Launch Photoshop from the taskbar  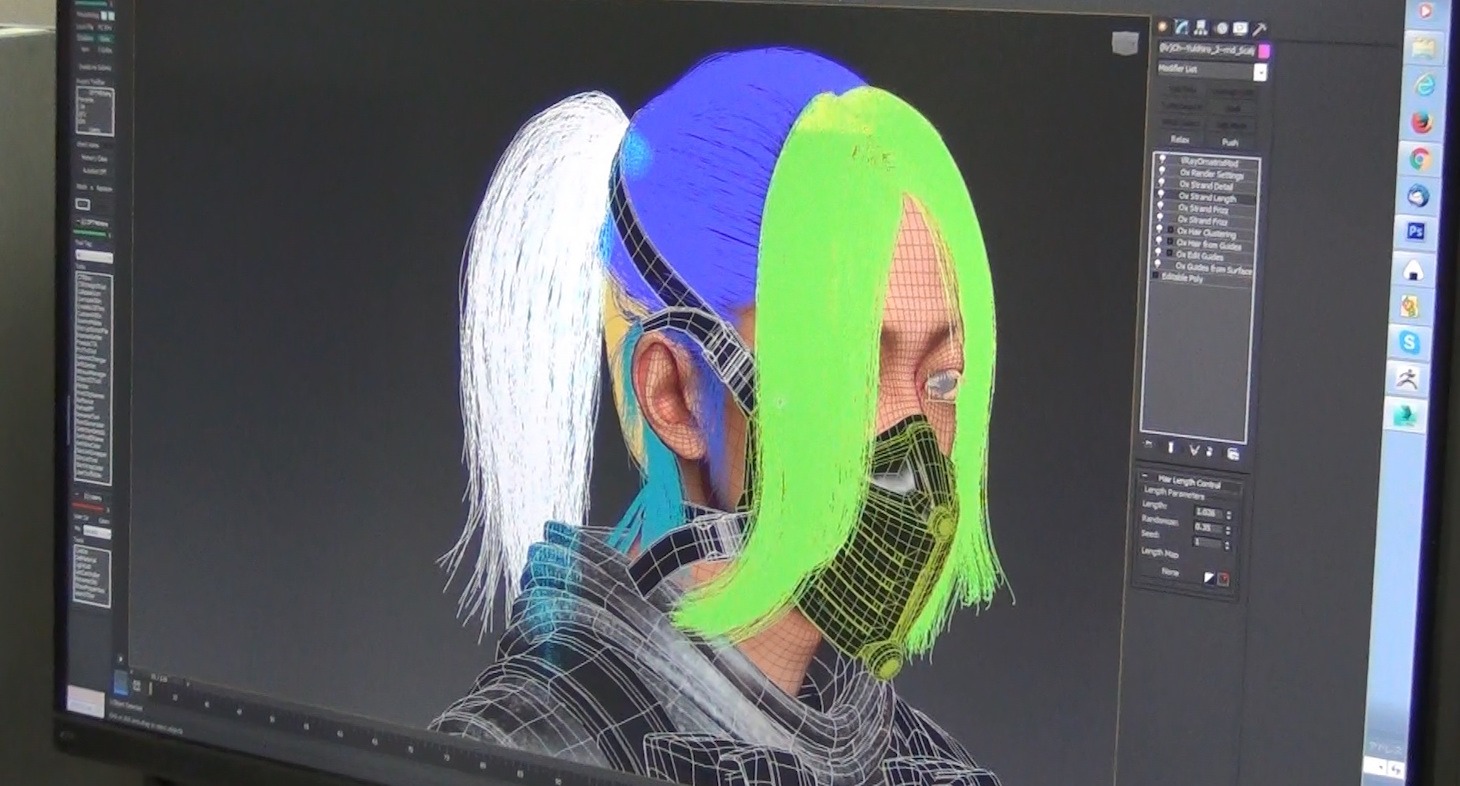point(1415,232)
